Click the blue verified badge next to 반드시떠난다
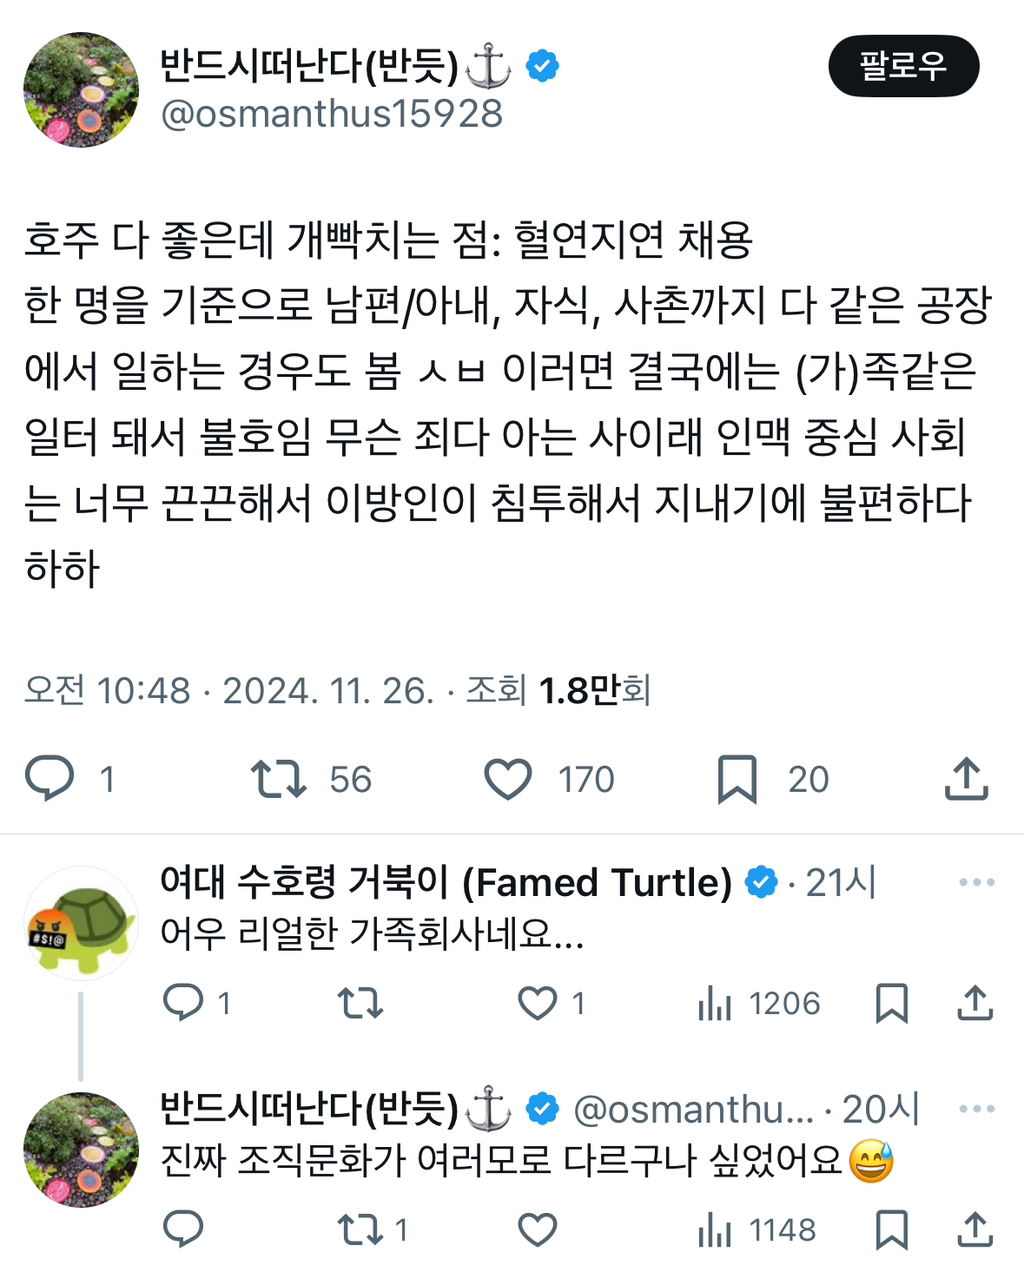 coord(542,65)
